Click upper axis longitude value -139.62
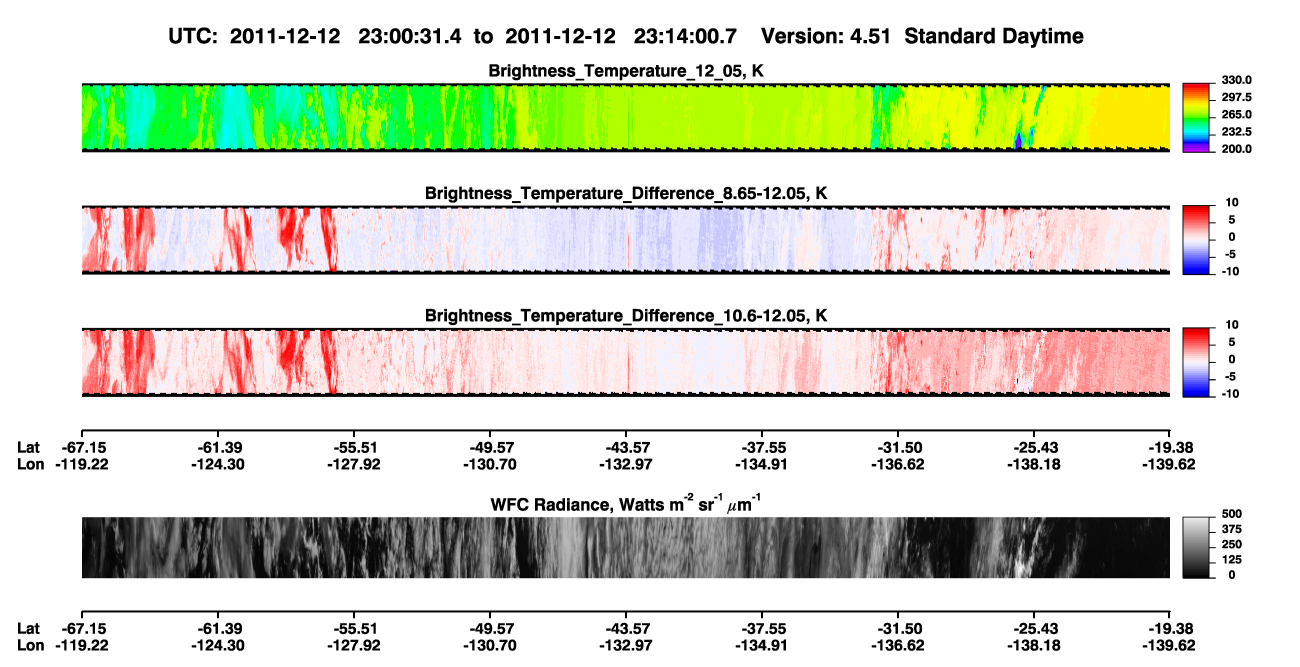The height and width of the screenshot is (667, 1300). pos(1169,464)
